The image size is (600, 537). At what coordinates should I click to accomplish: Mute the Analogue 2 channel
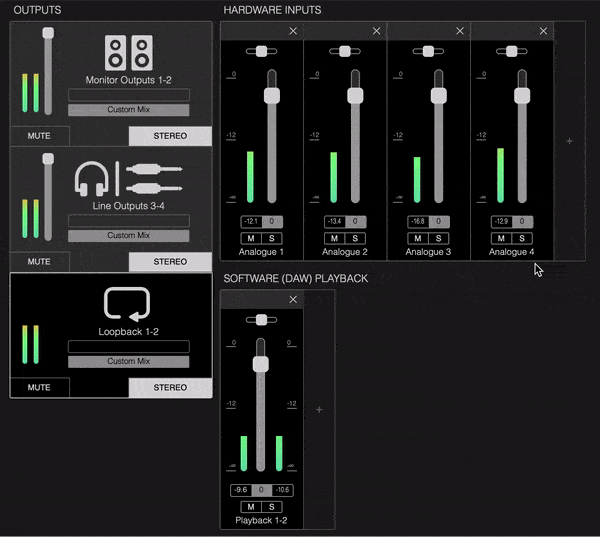click(334, 238)
